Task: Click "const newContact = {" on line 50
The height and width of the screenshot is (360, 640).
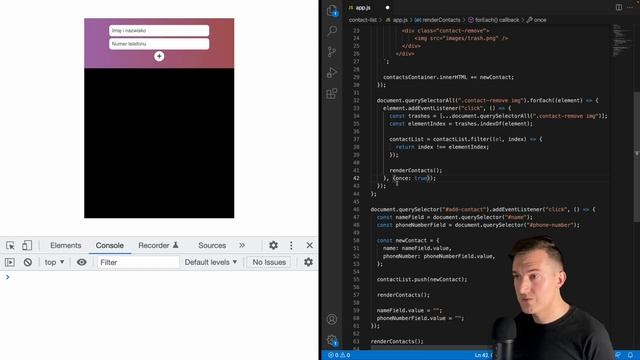Action: (408, 241)
